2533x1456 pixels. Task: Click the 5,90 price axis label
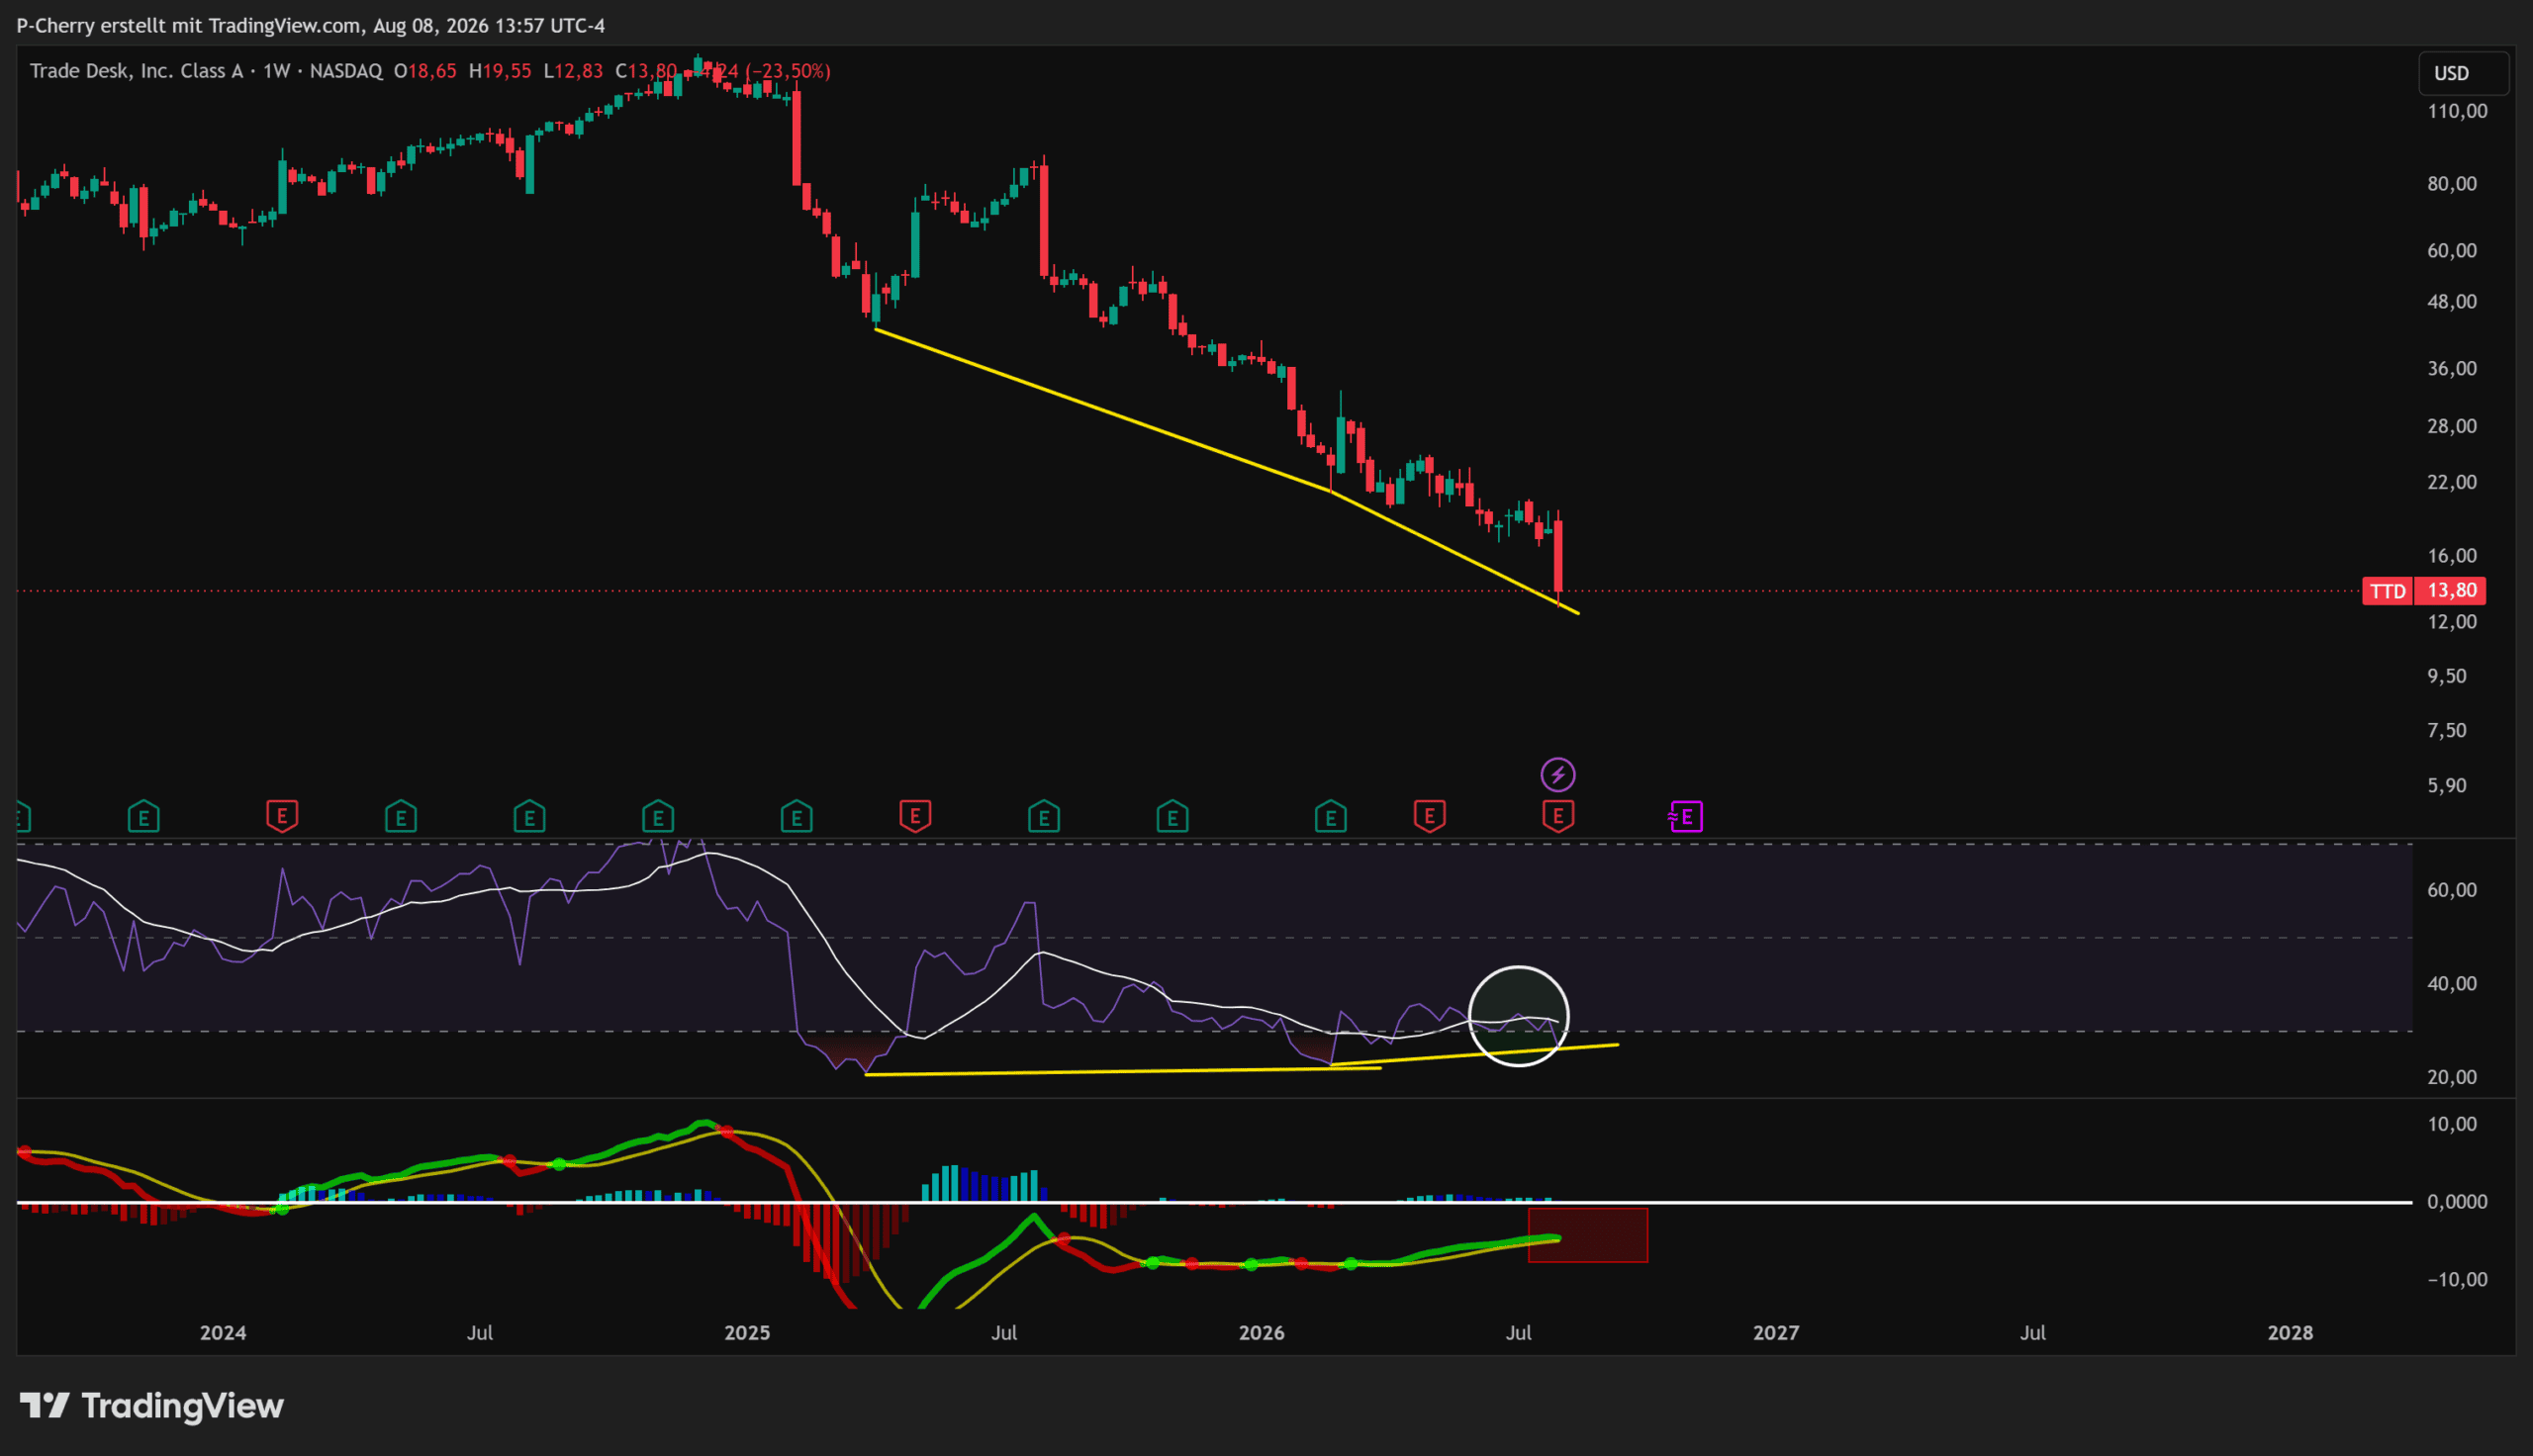pos(2447,786)
